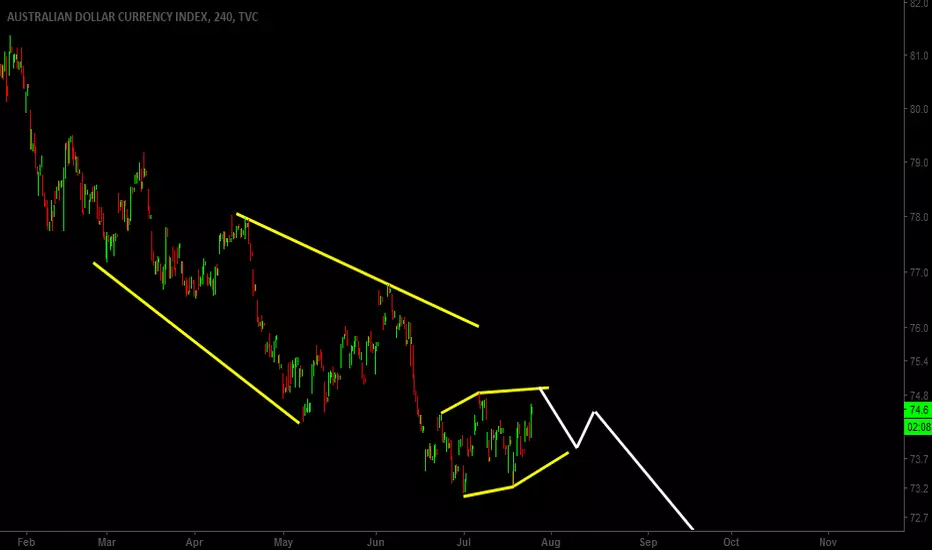Viewport: 932px width, 550px height.
Task: Click the 80.0 price axis label
Action: pyautogui.click(x=918, y=109)
